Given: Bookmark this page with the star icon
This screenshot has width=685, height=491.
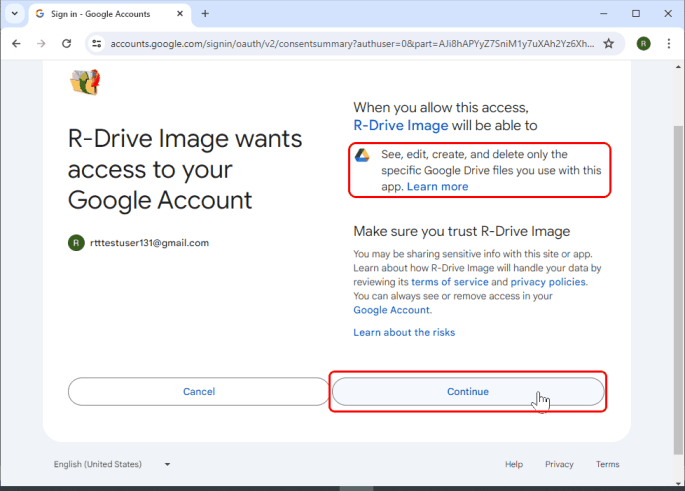Looking at the screenshot, I should [x=609, y=44].
